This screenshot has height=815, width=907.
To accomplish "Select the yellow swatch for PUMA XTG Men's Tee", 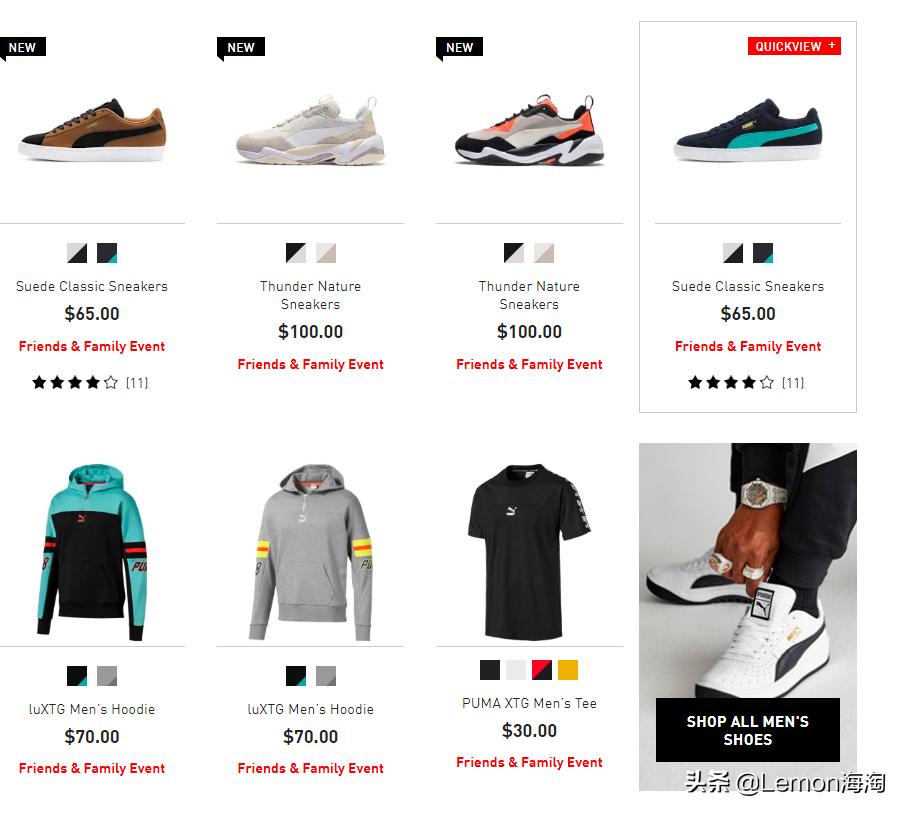I will [x=567, y=670].
